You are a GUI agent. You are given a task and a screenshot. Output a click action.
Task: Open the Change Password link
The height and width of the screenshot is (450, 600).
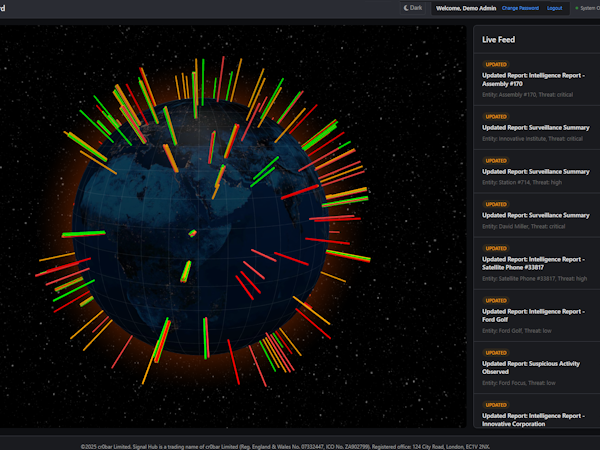point(520,8)
